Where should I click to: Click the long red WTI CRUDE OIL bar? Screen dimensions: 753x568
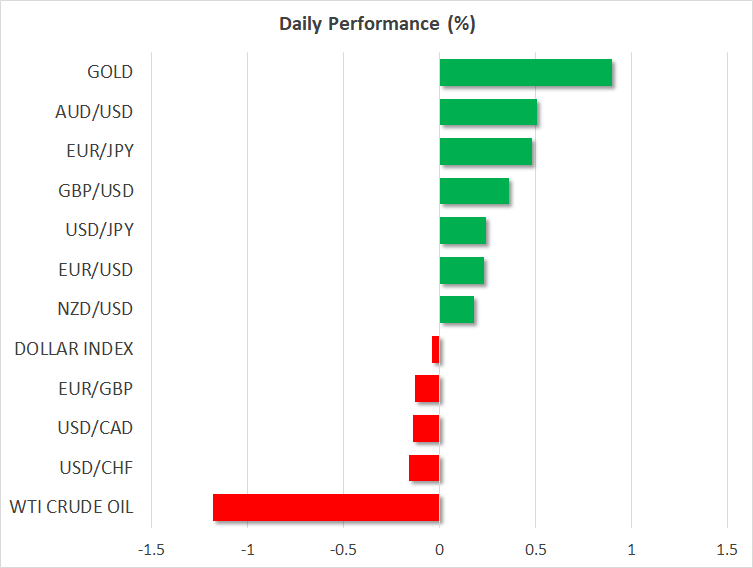(x=326, y=507)
